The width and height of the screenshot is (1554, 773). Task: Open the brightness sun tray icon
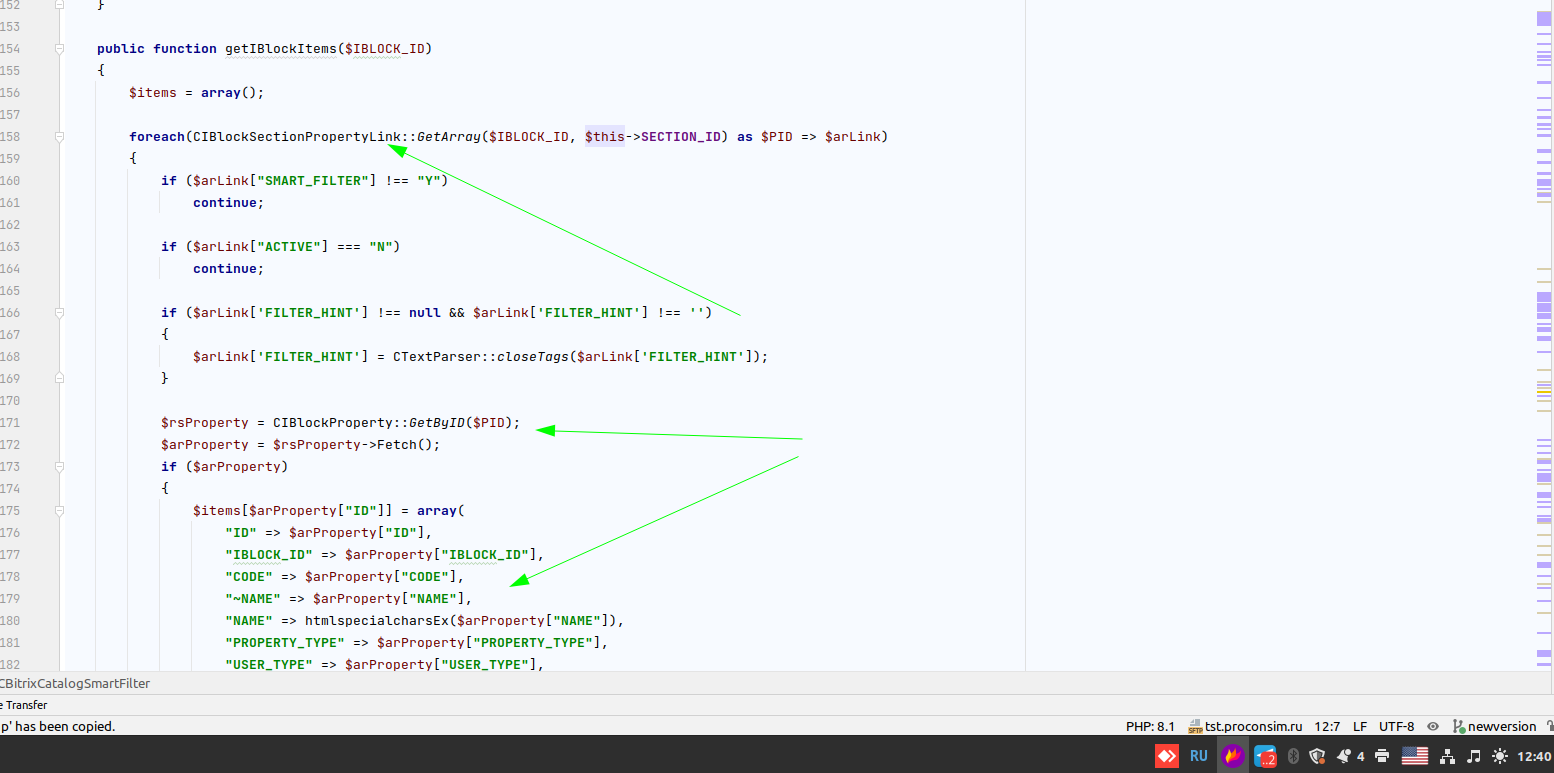(x=1499, y=756)
